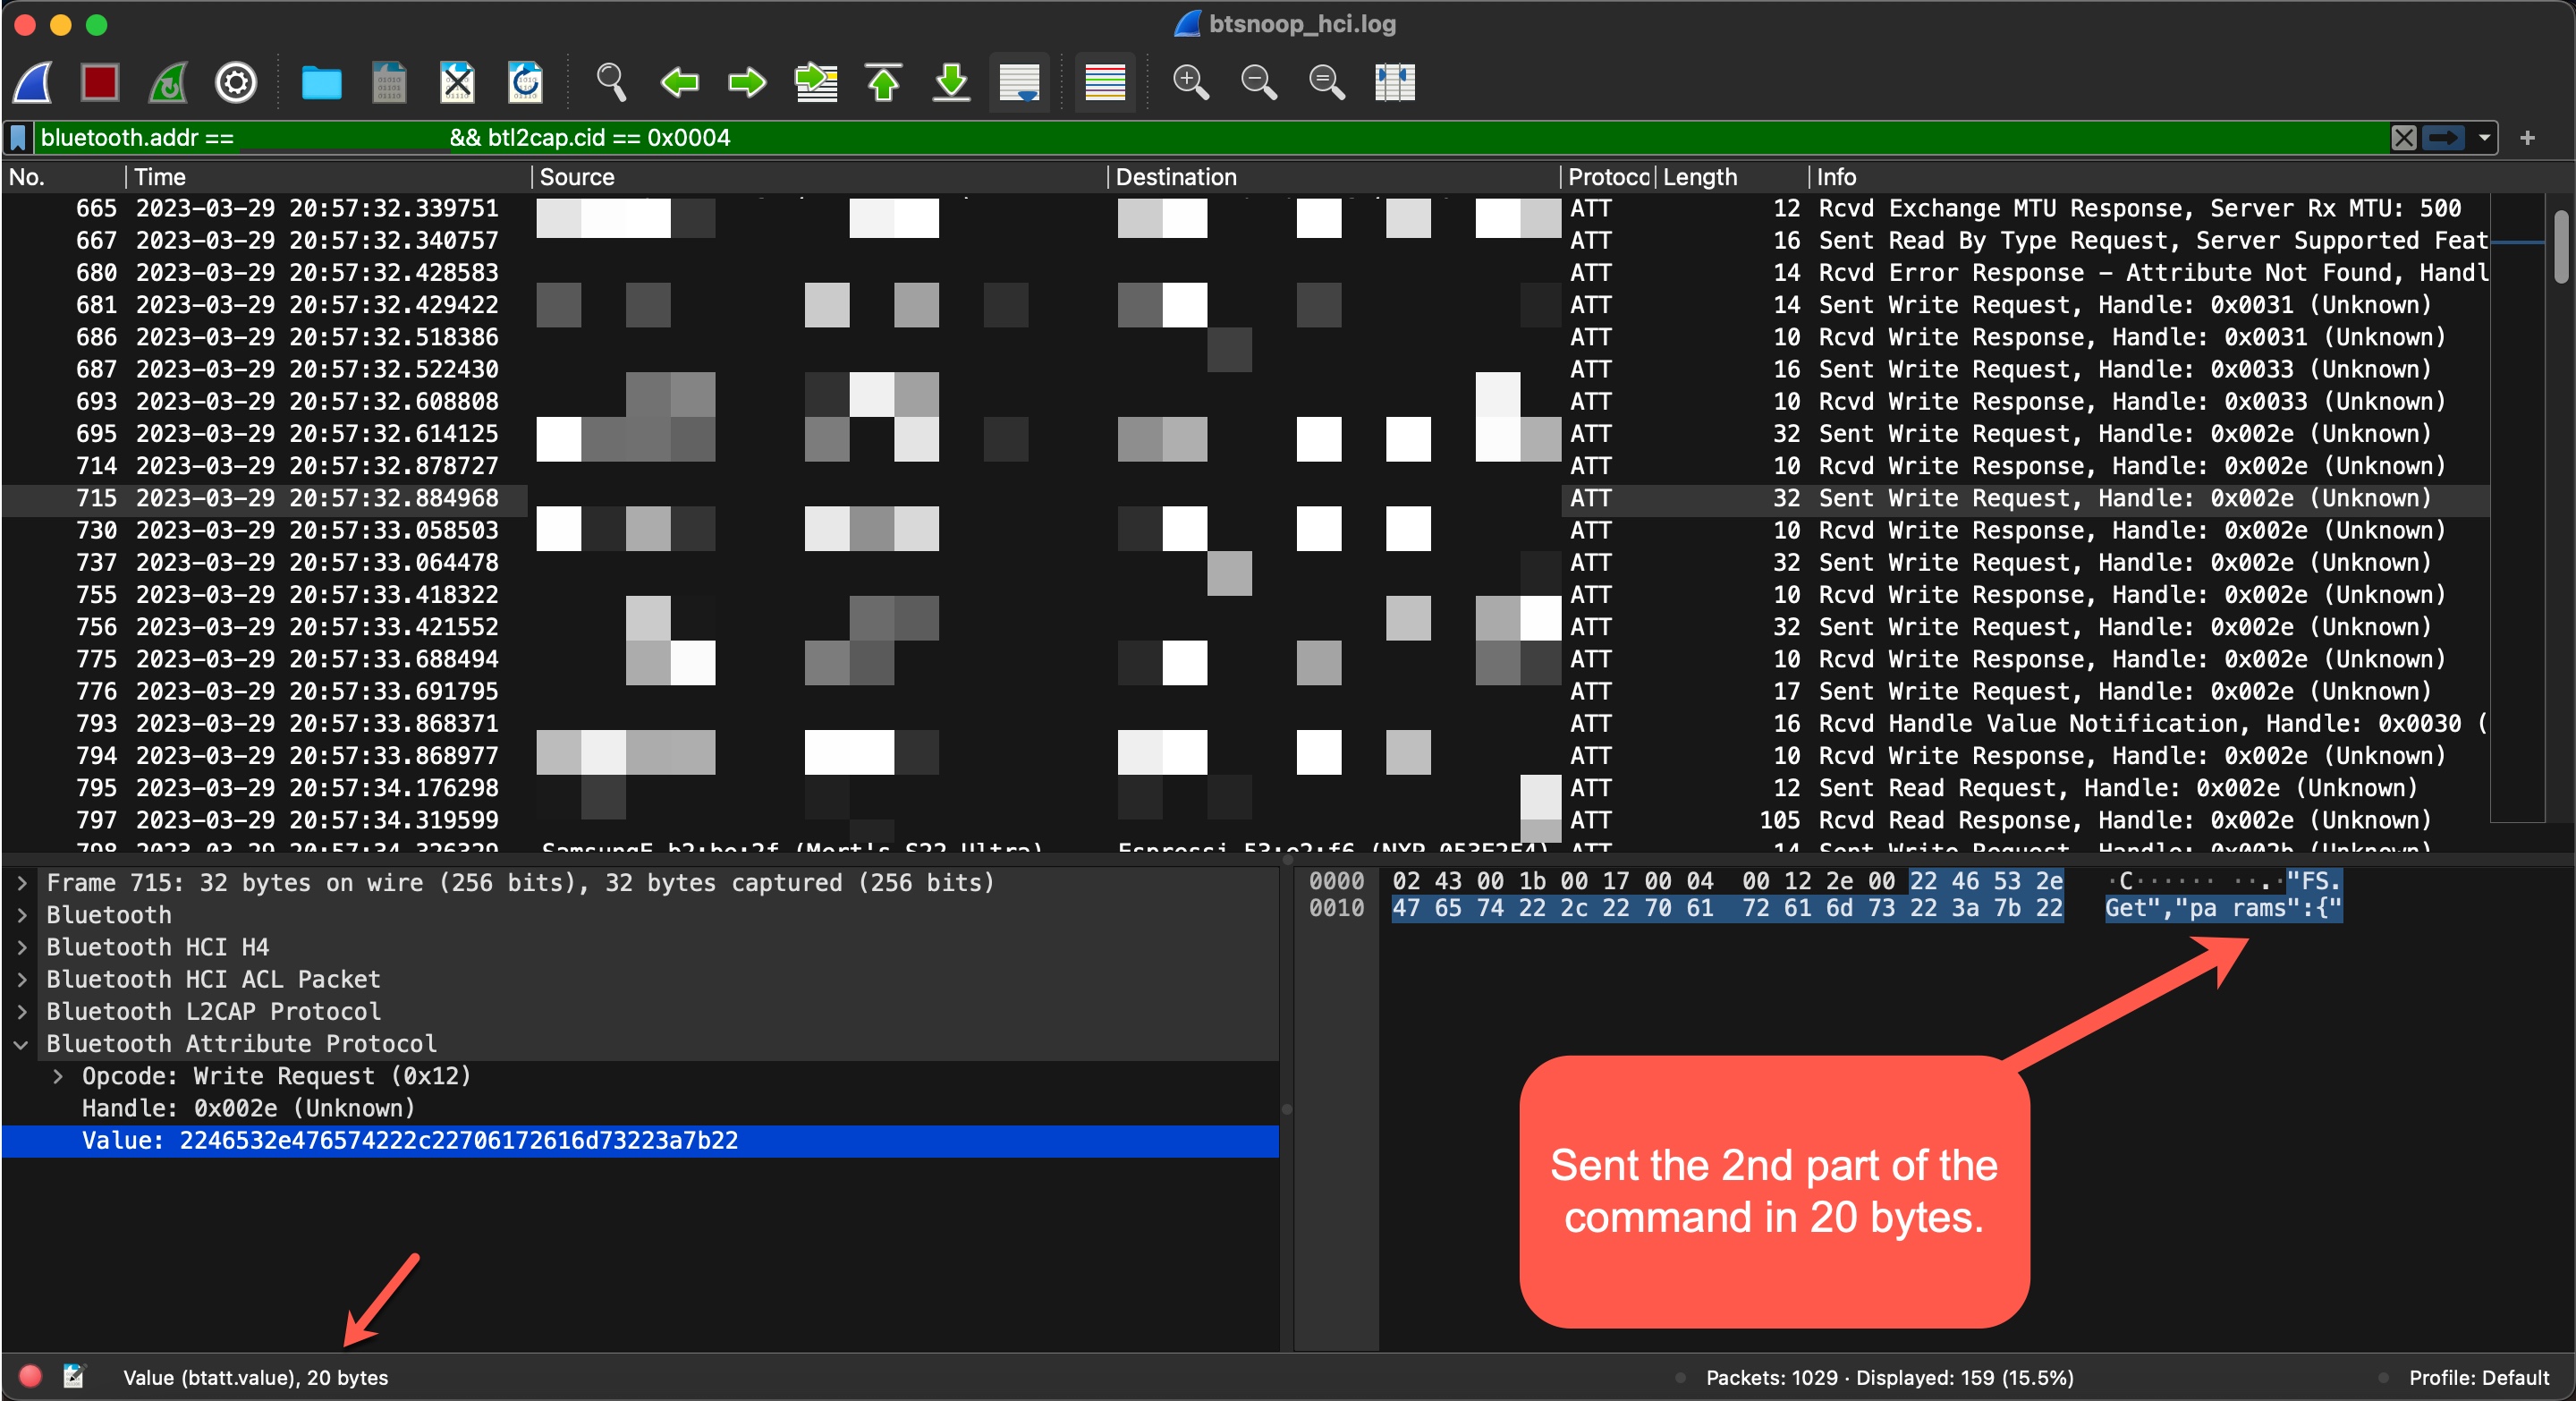This screenshot has width=2576, height=1401.
Task: Select packet 687 Write Request Handle 0x0033
Action: pos(1246,370)
